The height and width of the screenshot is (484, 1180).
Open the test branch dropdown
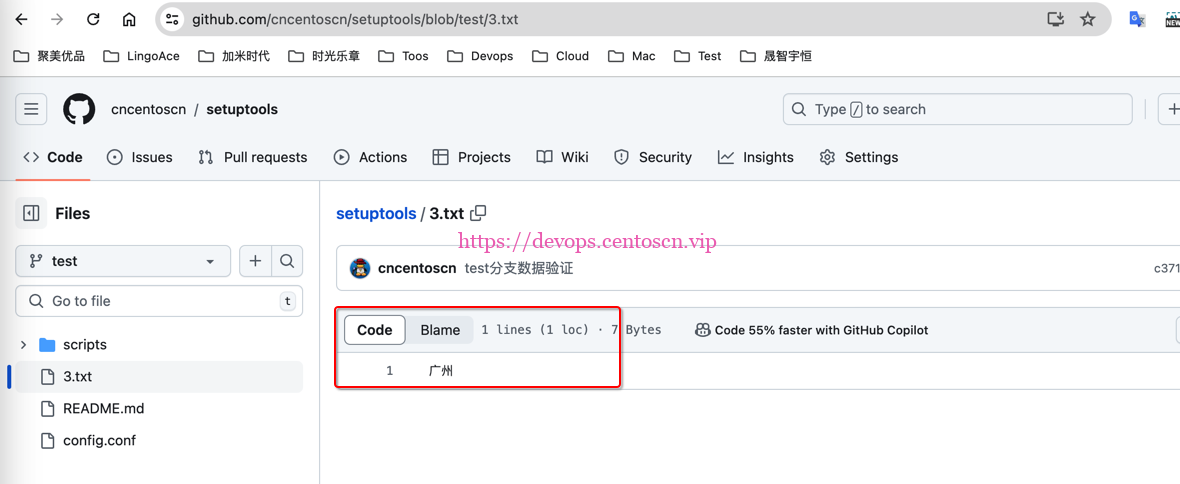point(123,261)
